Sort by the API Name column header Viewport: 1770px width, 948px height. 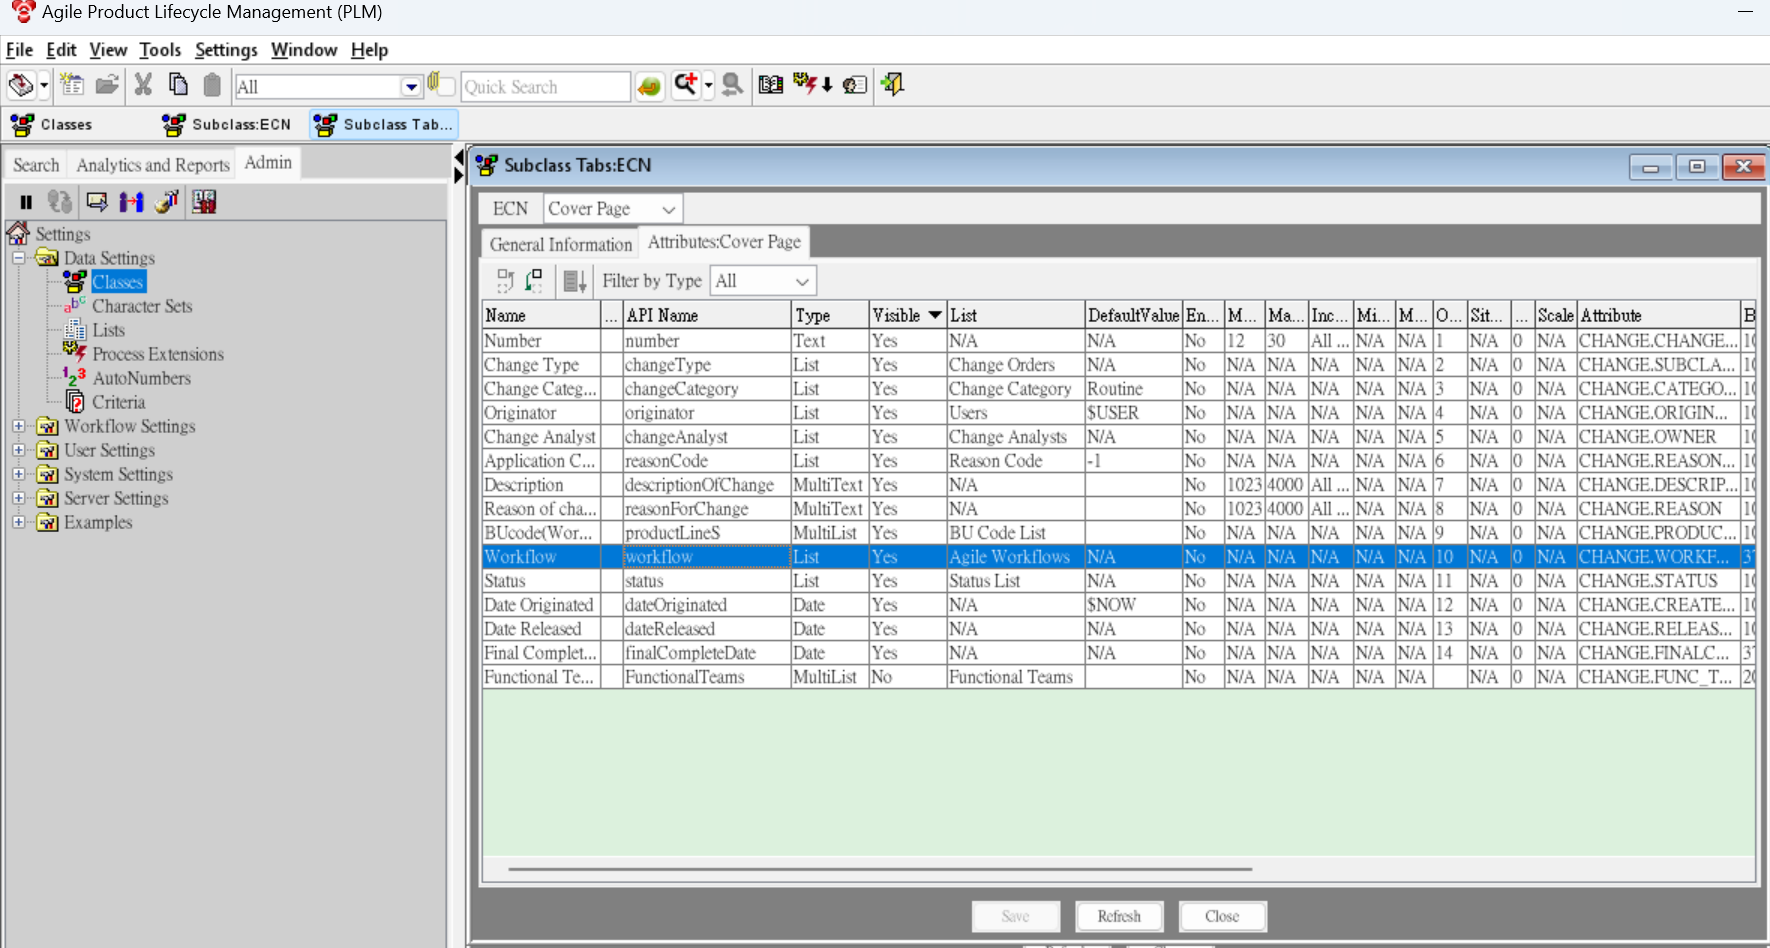(707, 315)
